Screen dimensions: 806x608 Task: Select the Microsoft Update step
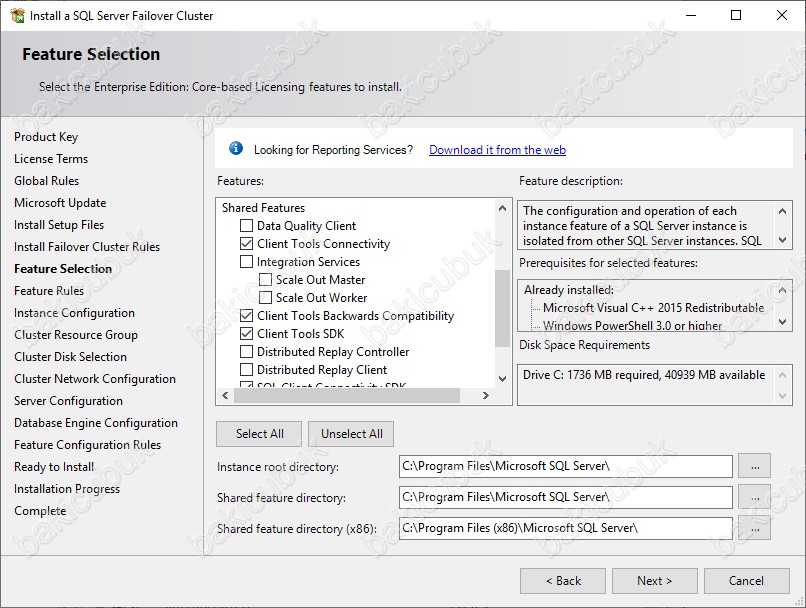pyautogui.click(x=60, y=203)
